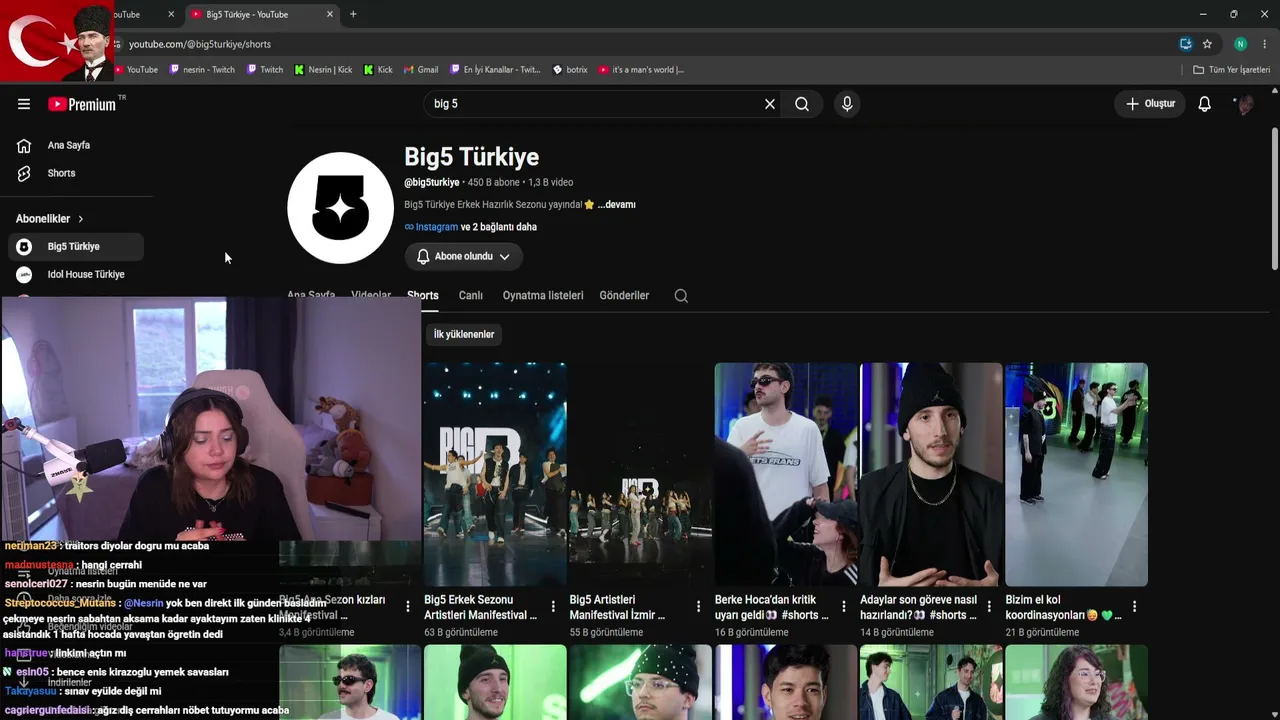1280x720 pixels.
Task: Close the Big5 Türkiye - YouTube tab
Action: tap(330, 14)
